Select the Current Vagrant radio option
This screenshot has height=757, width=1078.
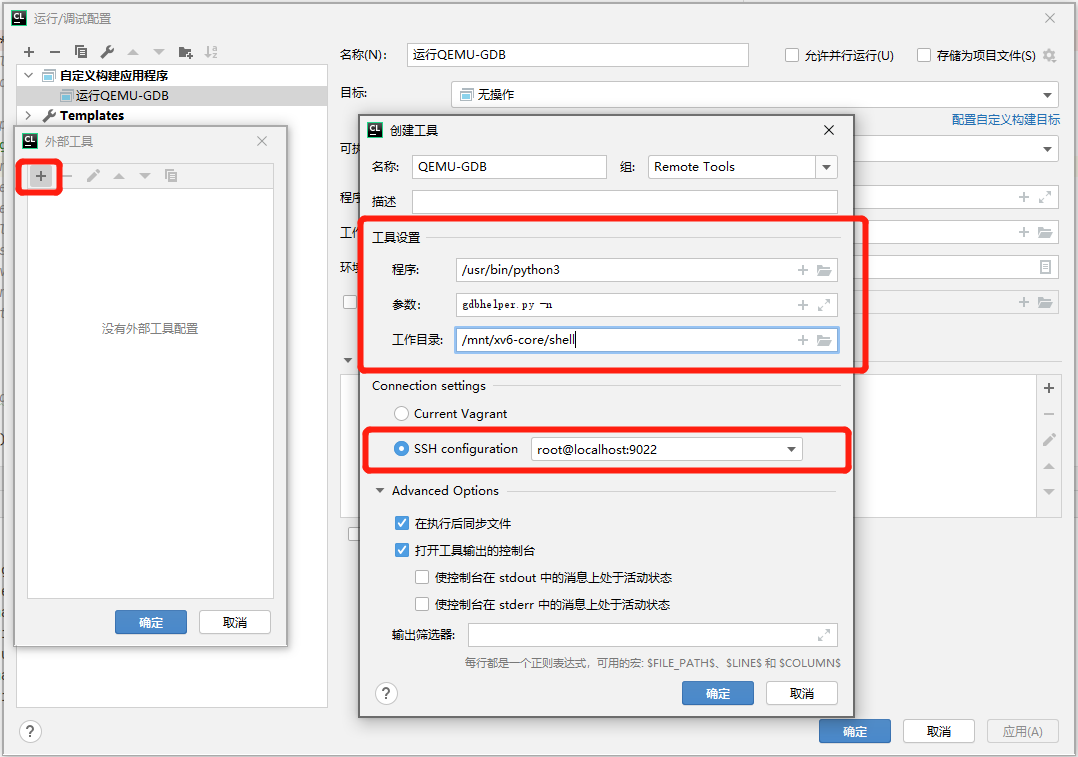coord(401,413)
